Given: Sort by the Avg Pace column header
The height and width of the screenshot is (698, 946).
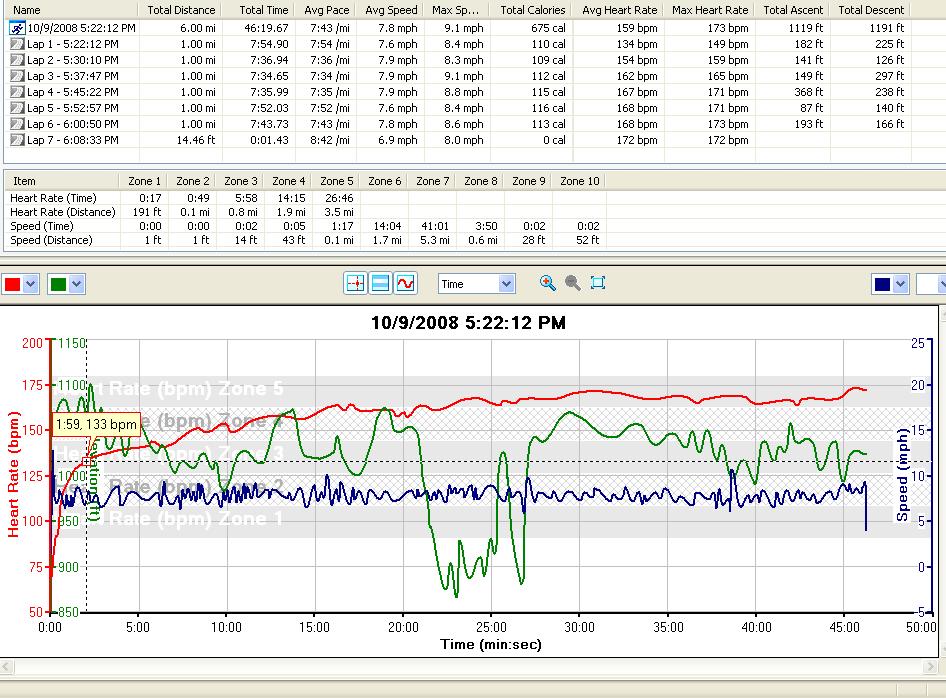Looking at the screenshot, I should point(326,10).
